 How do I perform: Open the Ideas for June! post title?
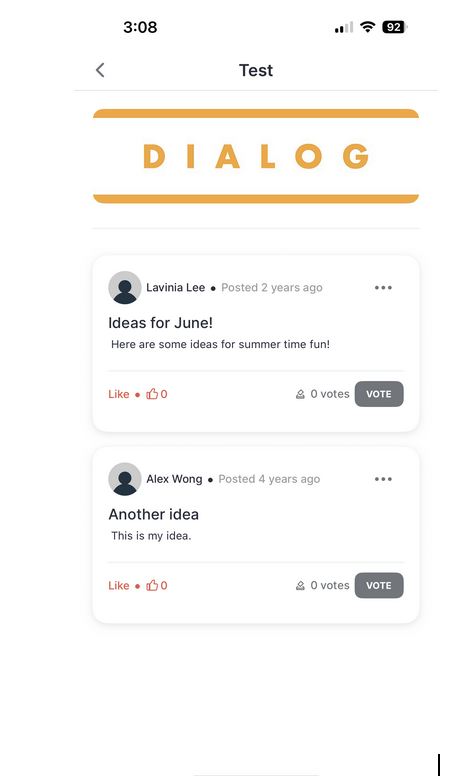coord(160,323)
